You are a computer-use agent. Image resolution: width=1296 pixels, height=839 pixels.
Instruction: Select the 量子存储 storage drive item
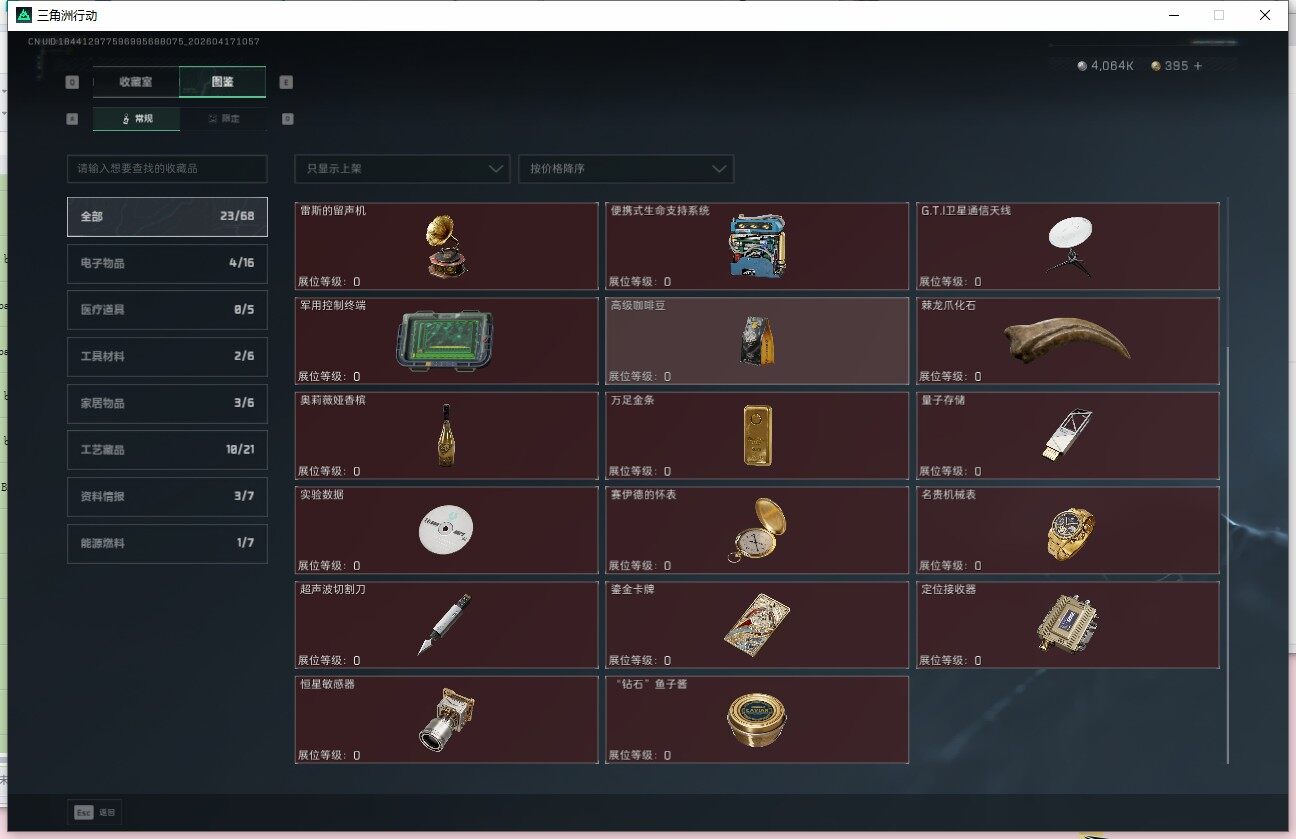[x=1068, y=435]
